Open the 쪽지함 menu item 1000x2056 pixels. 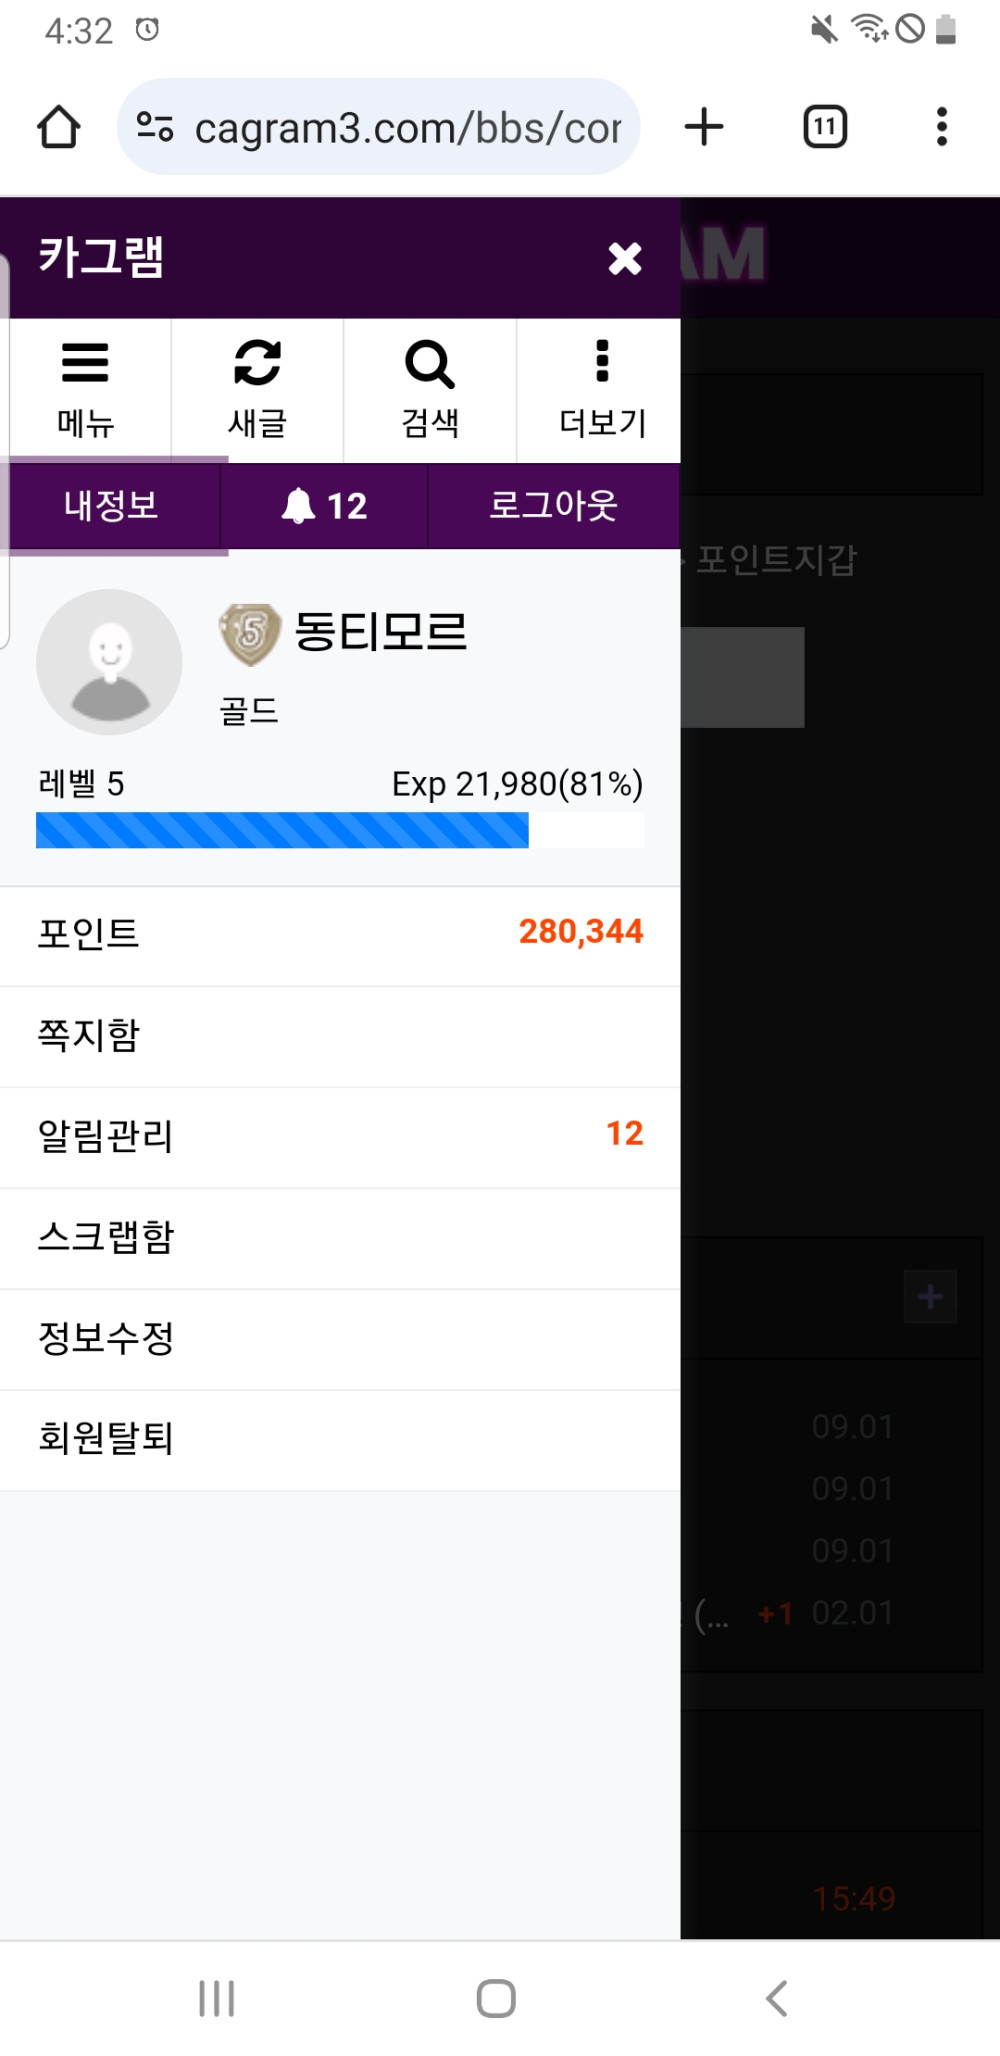click(340, 1036)
